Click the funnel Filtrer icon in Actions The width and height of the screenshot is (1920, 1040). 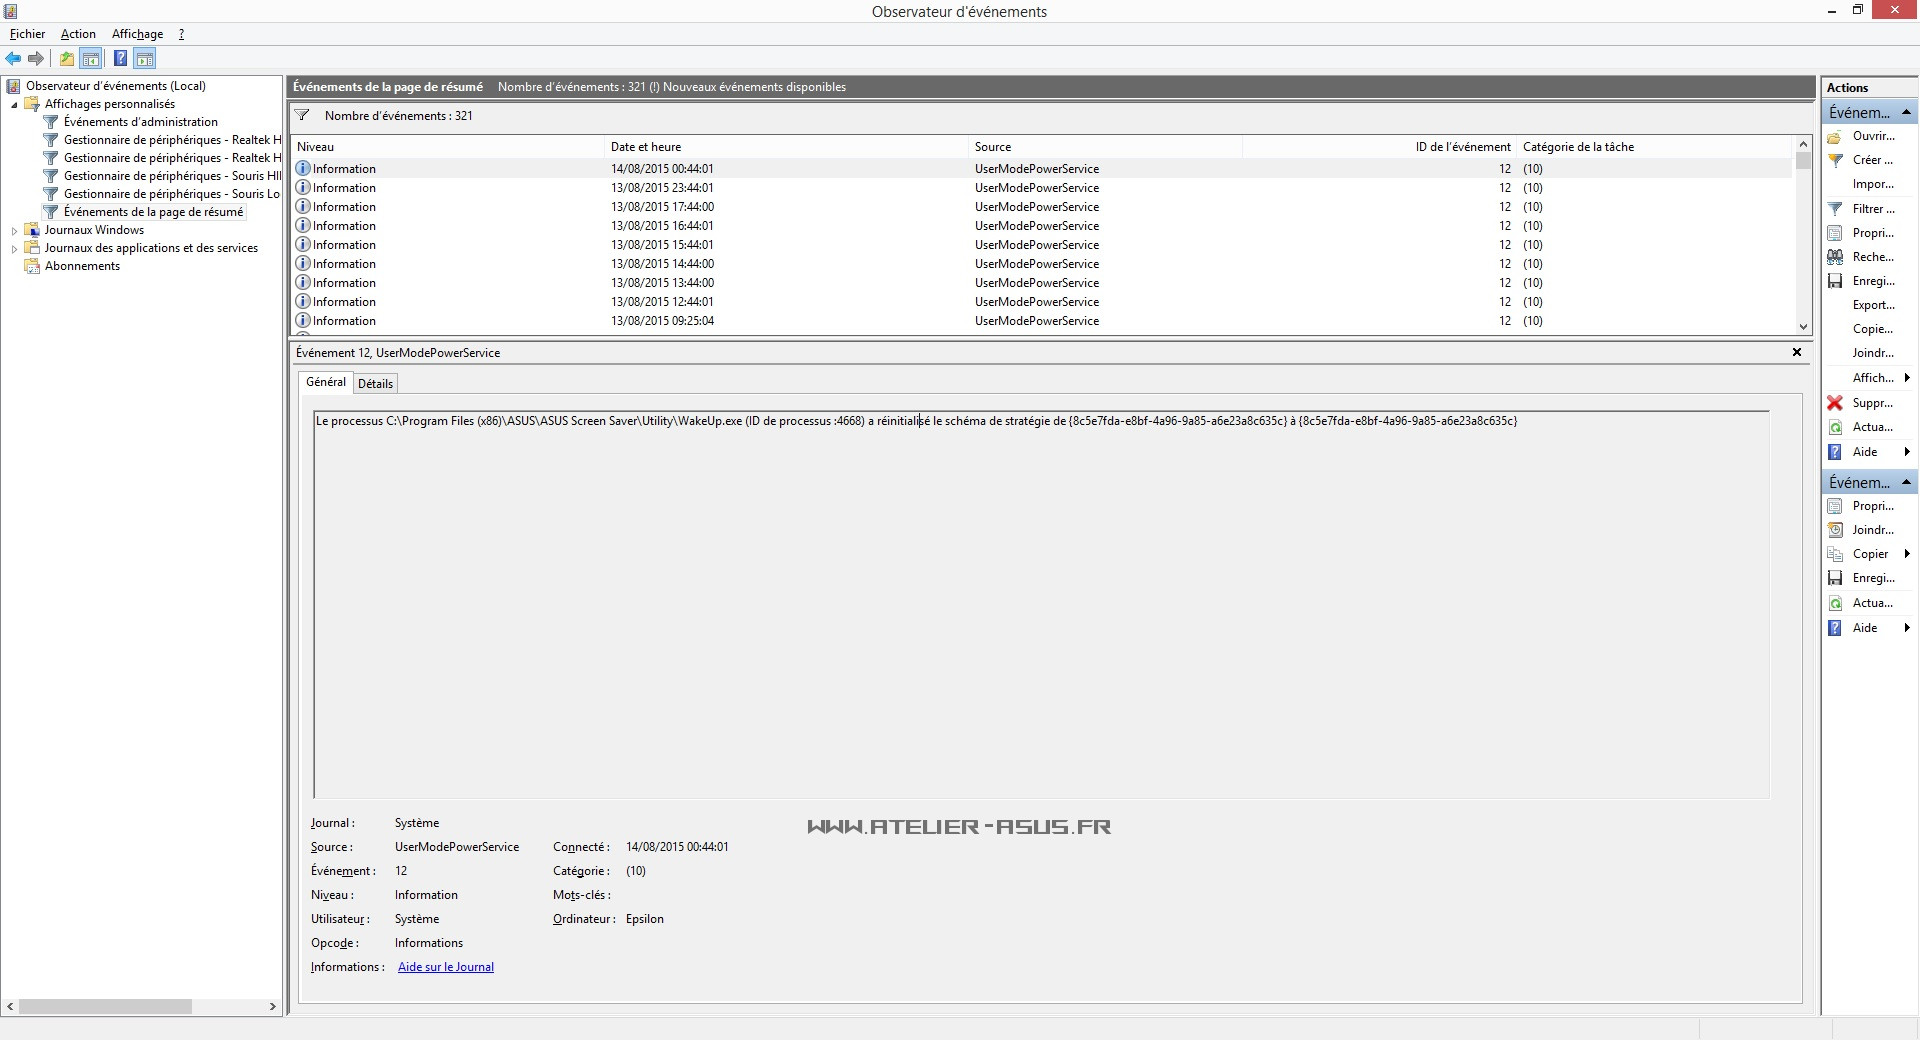click(1835, 209)
